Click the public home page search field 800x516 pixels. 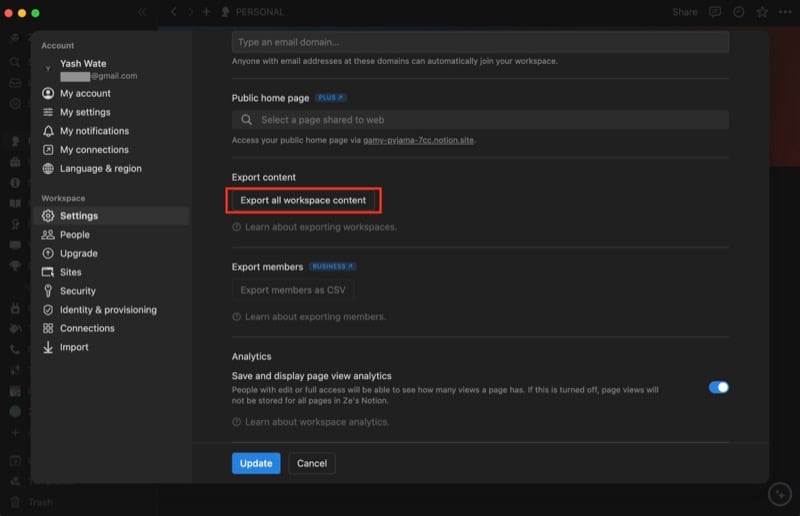pyautogui.click(x=480, y=120)
